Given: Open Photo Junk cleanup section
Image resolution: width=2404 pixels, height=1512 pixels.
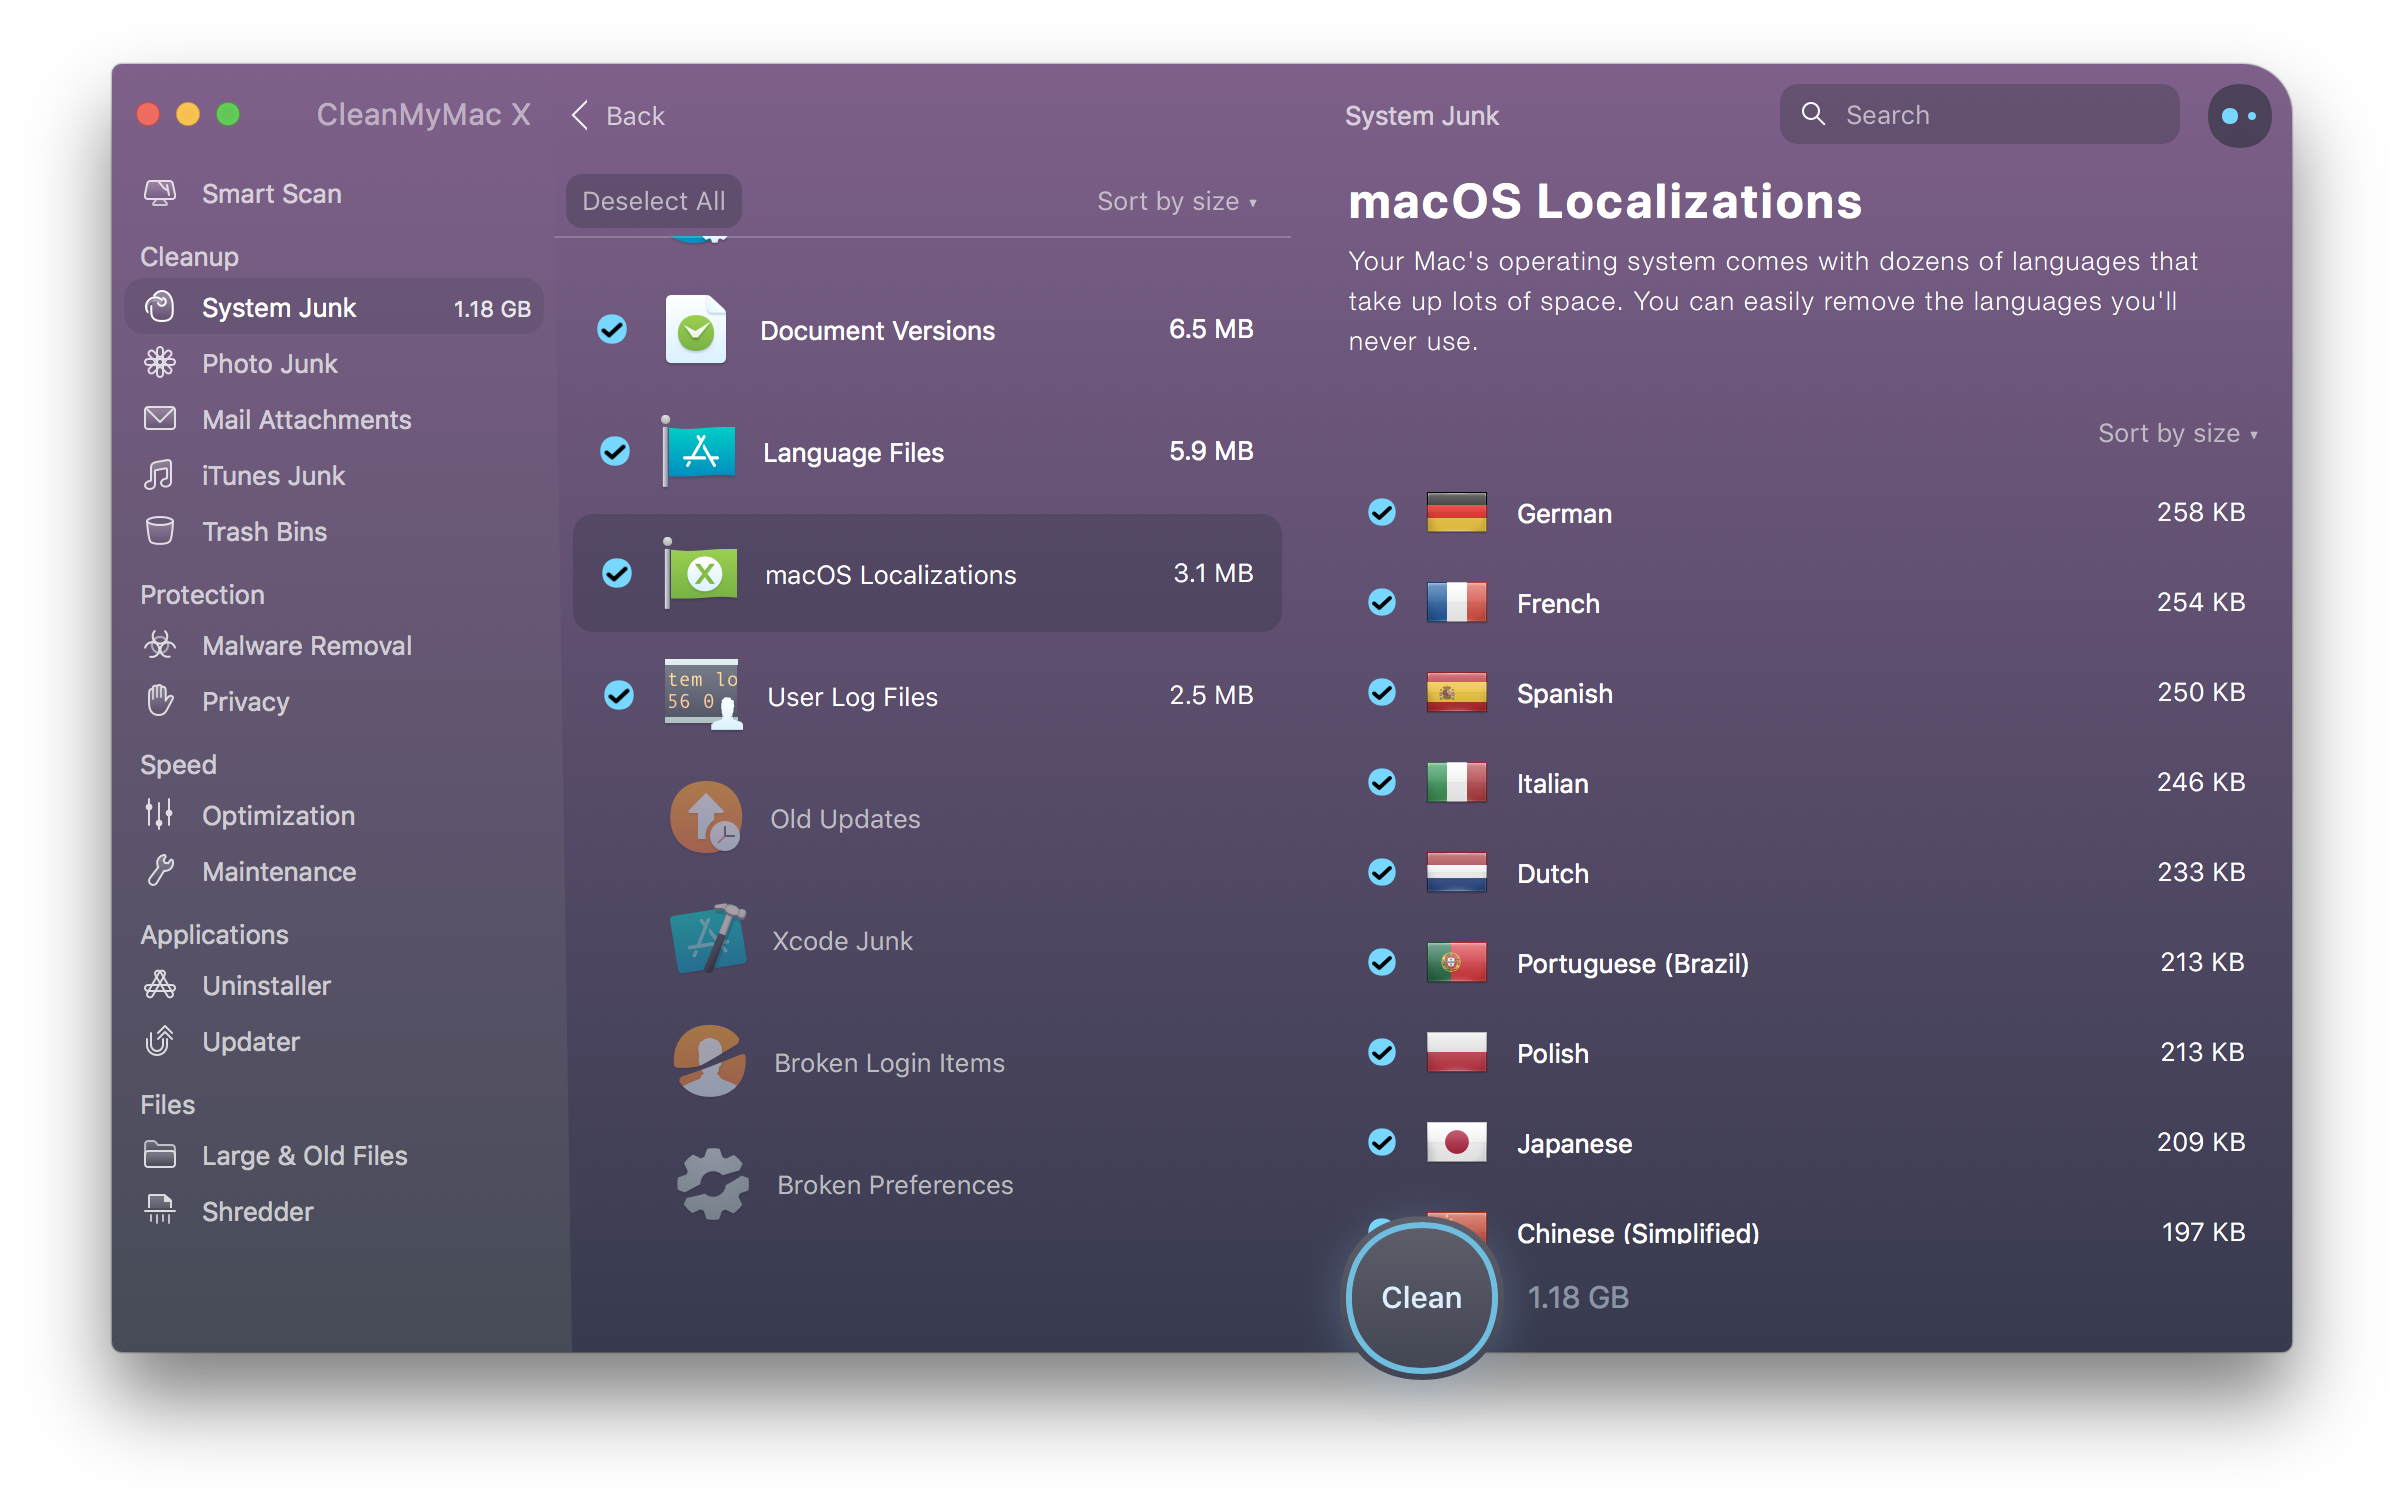Looking at the screenshot, I should pyautogui.click(x=270, y=364).
